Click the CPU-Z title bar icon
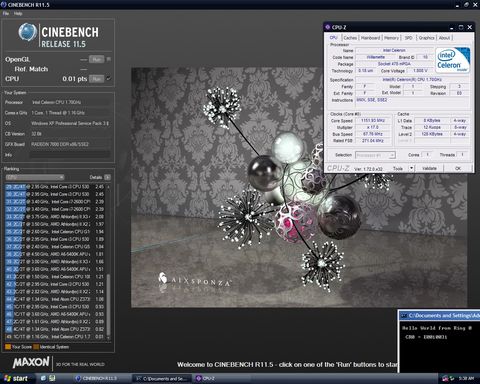Viewport: 480px width, 384px height. pos(328,27)
